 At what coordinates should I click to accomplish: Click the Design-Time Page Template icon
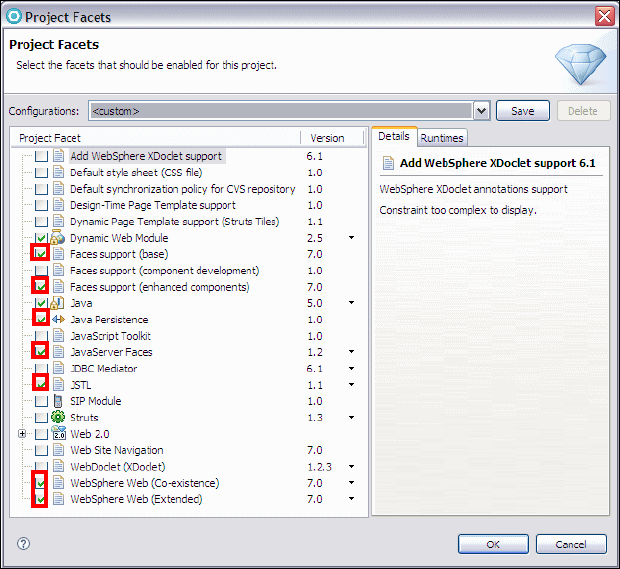[58, 205]
